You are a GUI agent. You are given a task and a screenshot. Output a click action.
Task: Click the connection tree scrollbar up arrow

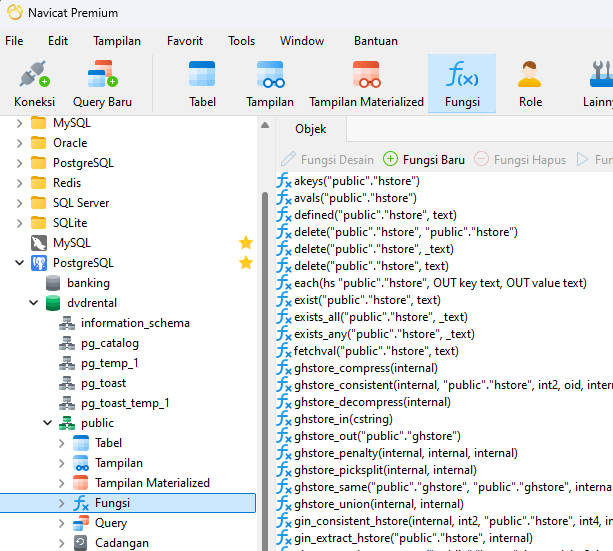coord(265,125)
